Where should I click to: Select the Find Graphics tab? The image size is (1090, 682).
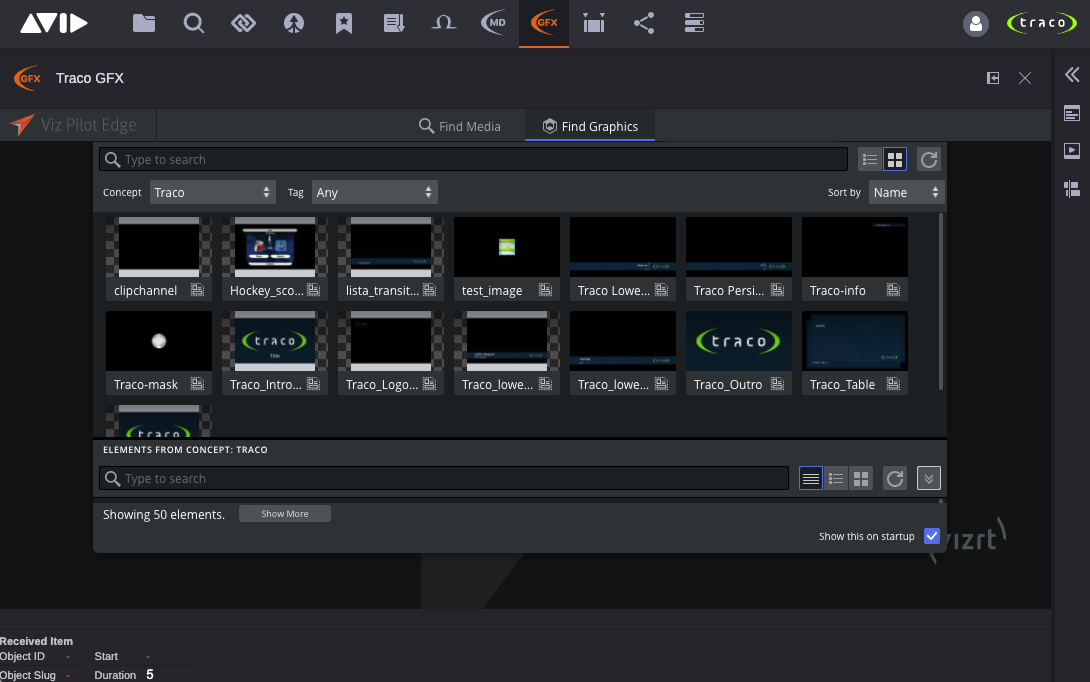click(589, 126)
